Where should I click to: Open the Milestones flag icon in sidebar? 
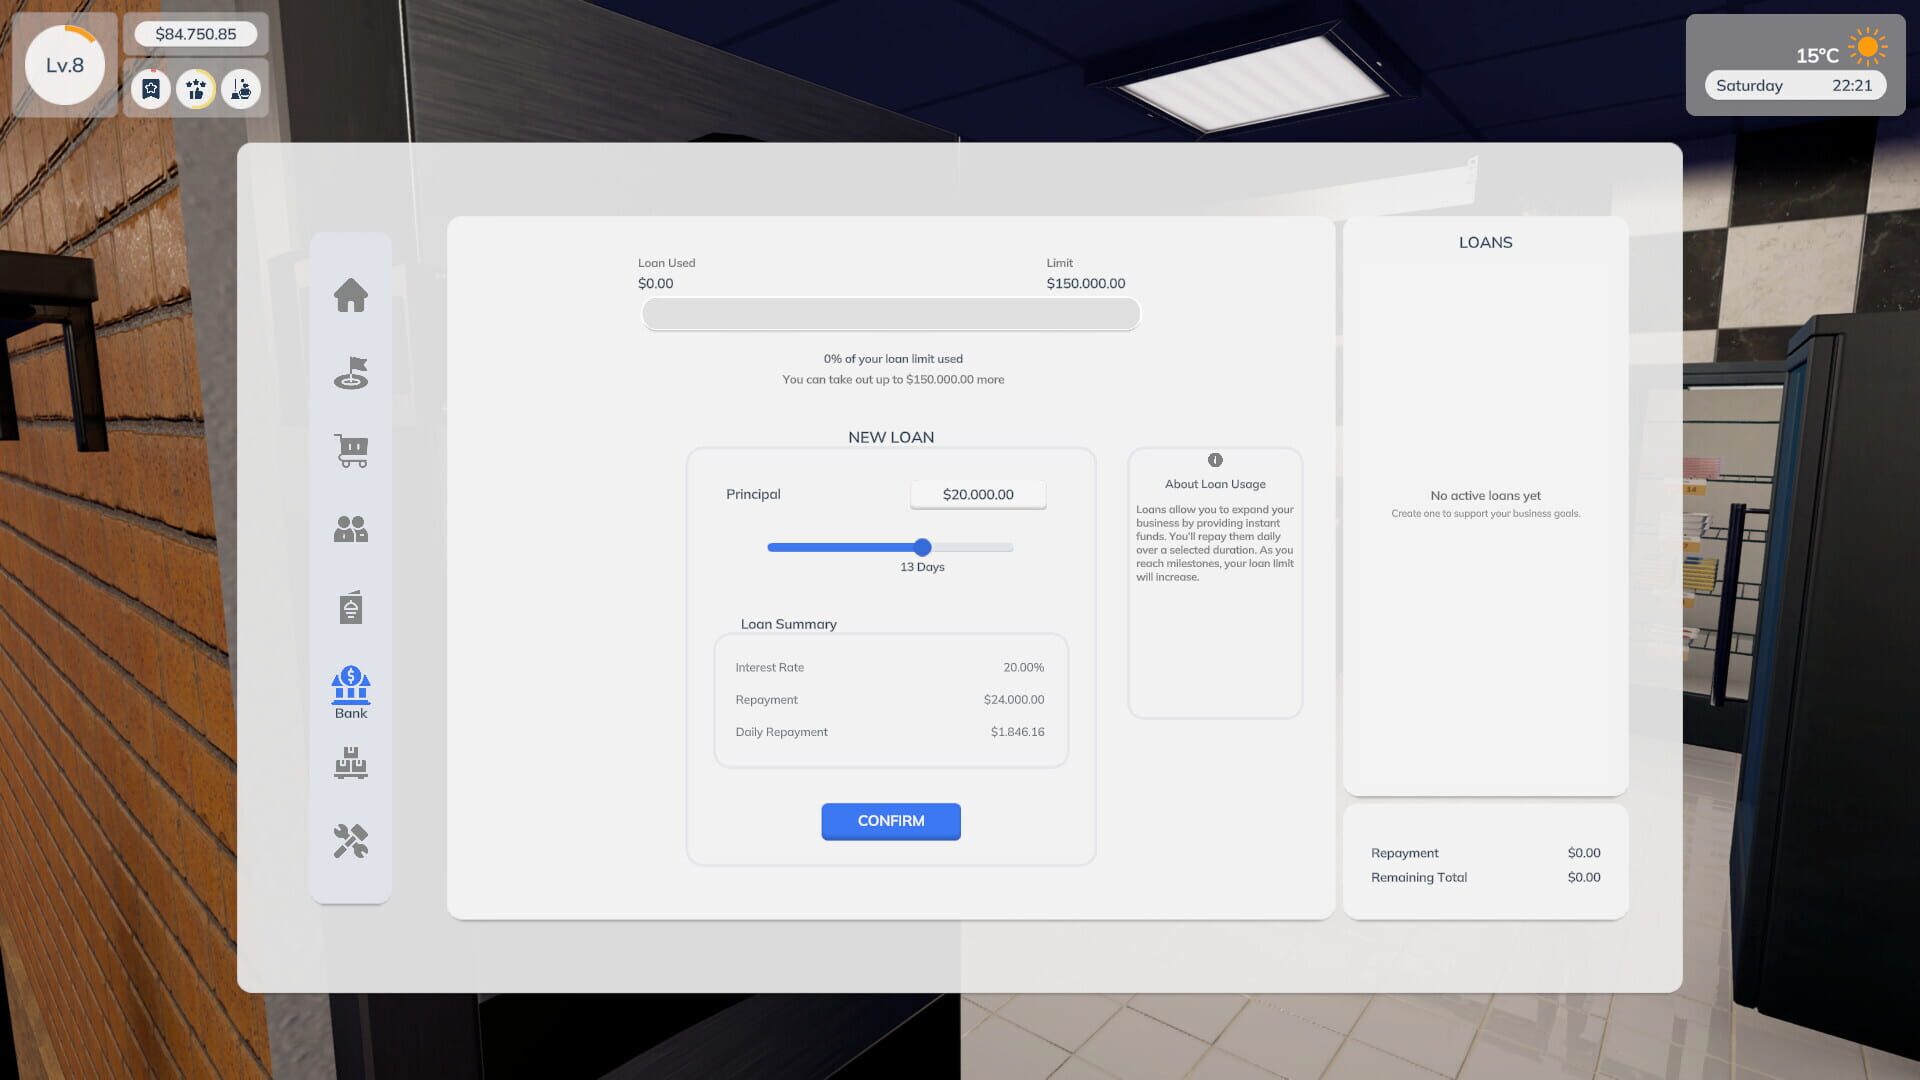(350, 373)
